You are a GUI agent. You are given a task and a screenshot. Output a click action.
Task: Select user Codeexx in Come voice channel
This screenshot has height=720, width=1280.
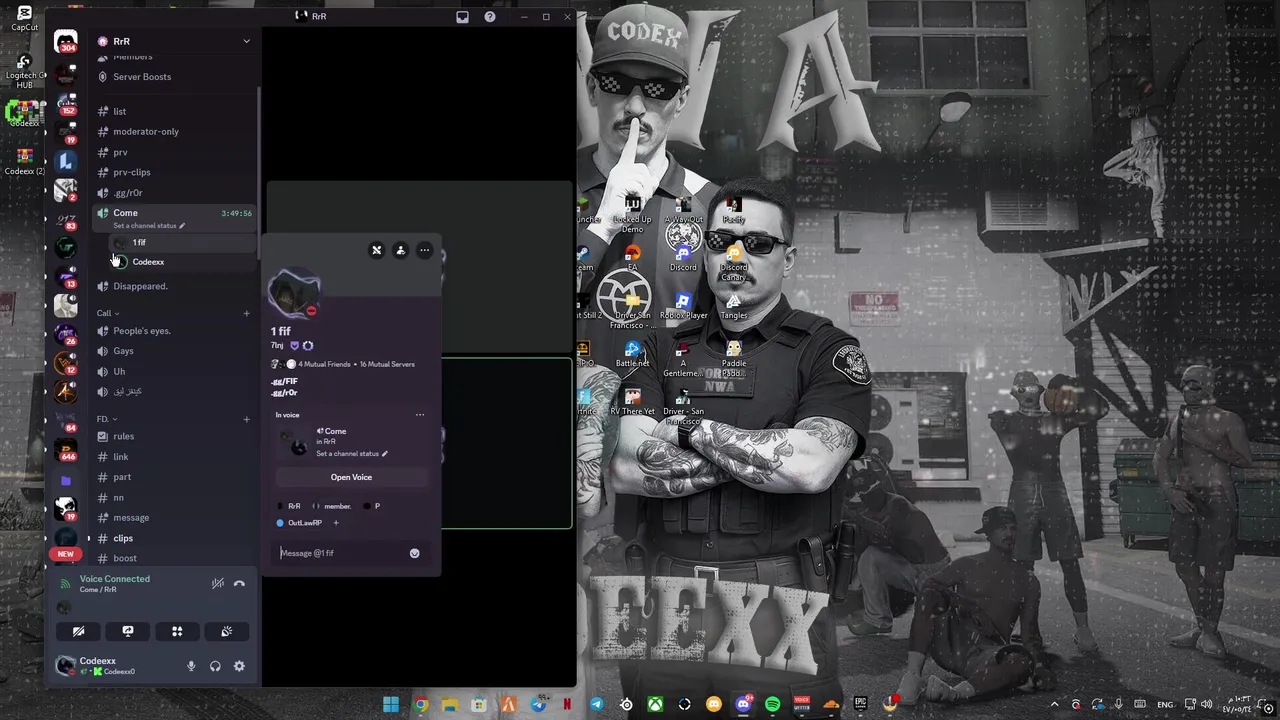148,262
